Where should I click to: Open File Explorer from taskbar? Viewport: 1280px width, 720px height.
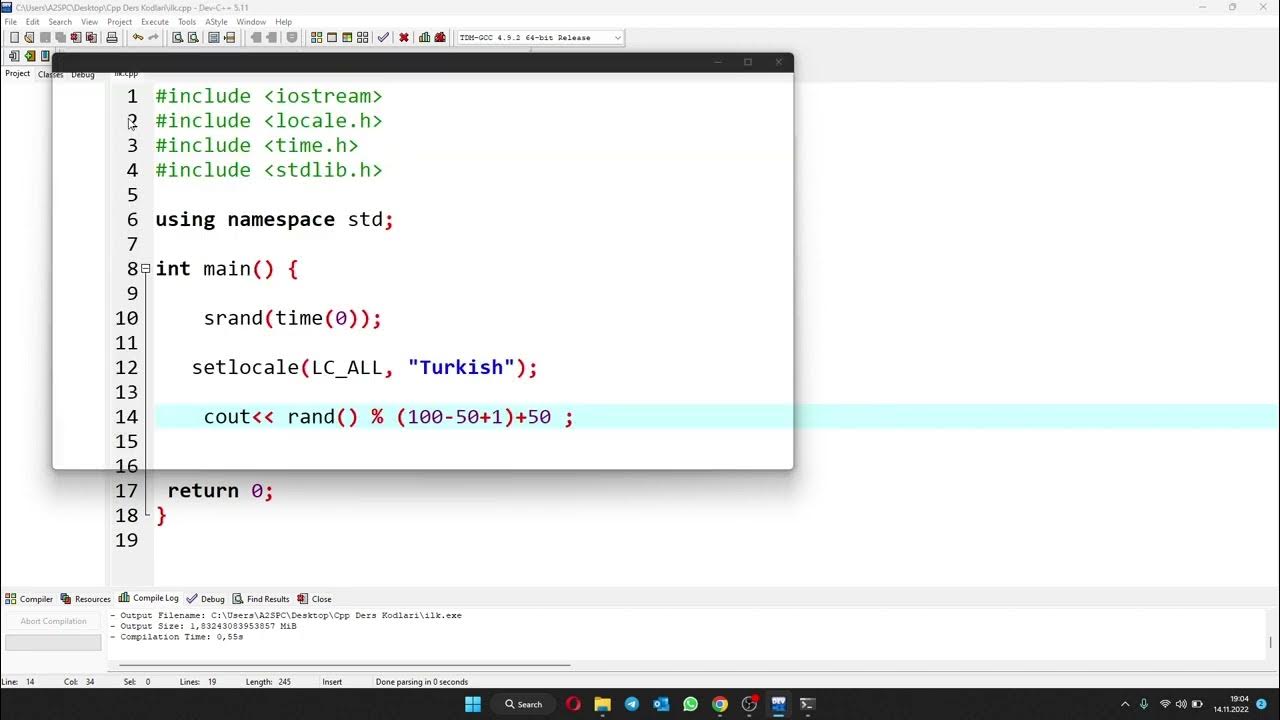[602, 704]
